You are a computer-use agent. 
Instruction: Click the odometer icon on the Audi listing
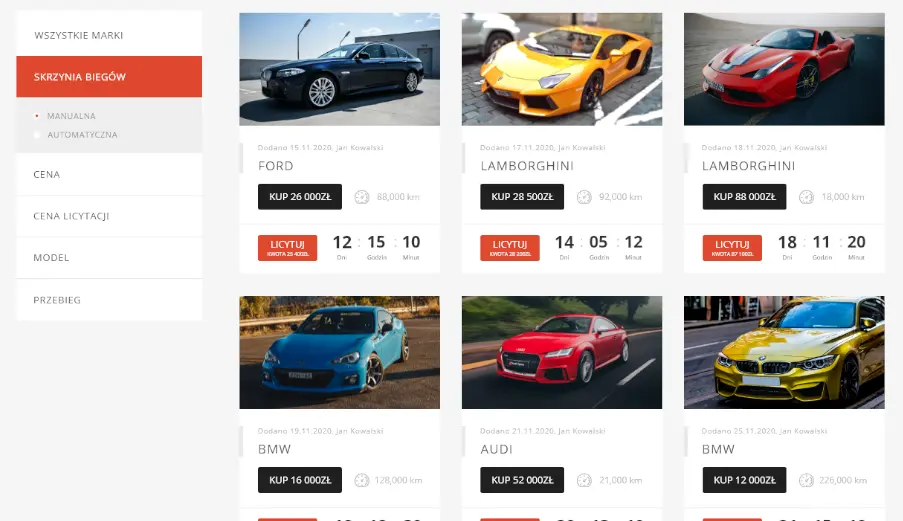click(584, 480)
